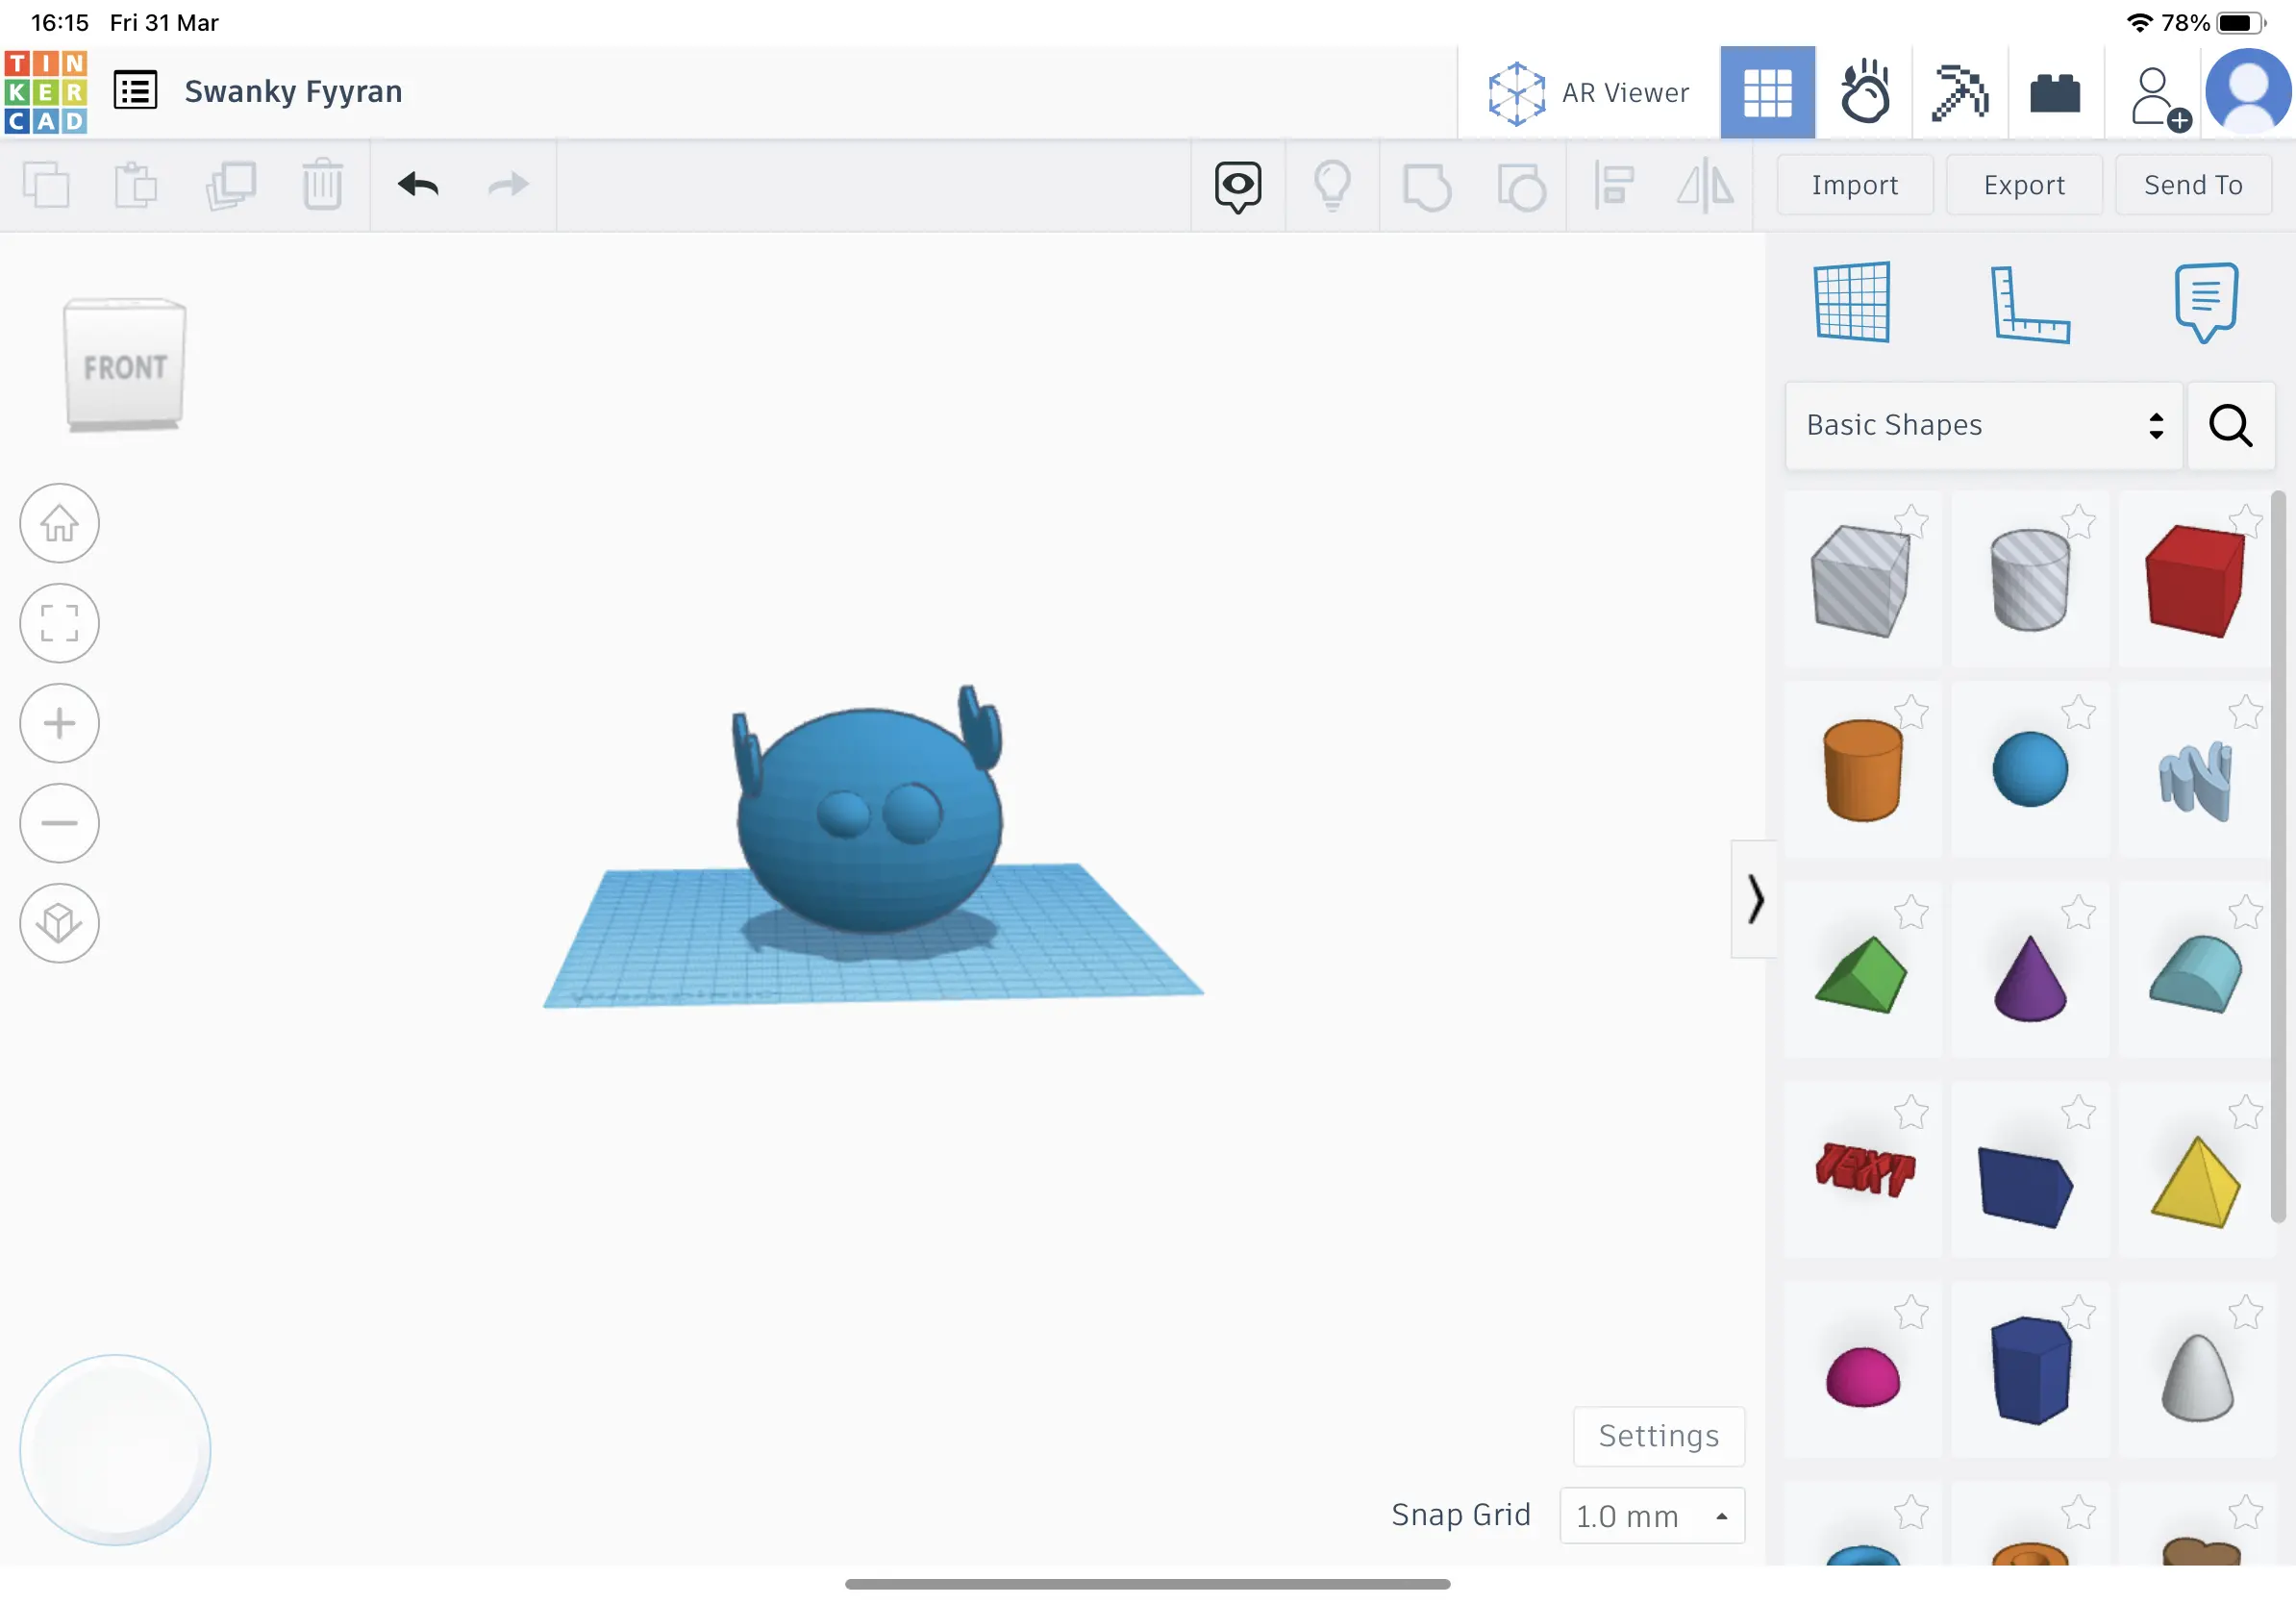The width and height of the screenshot is (2296, 1604).
Task: Collapse the shapes panel with the chevron
Action: point(1755,899)
